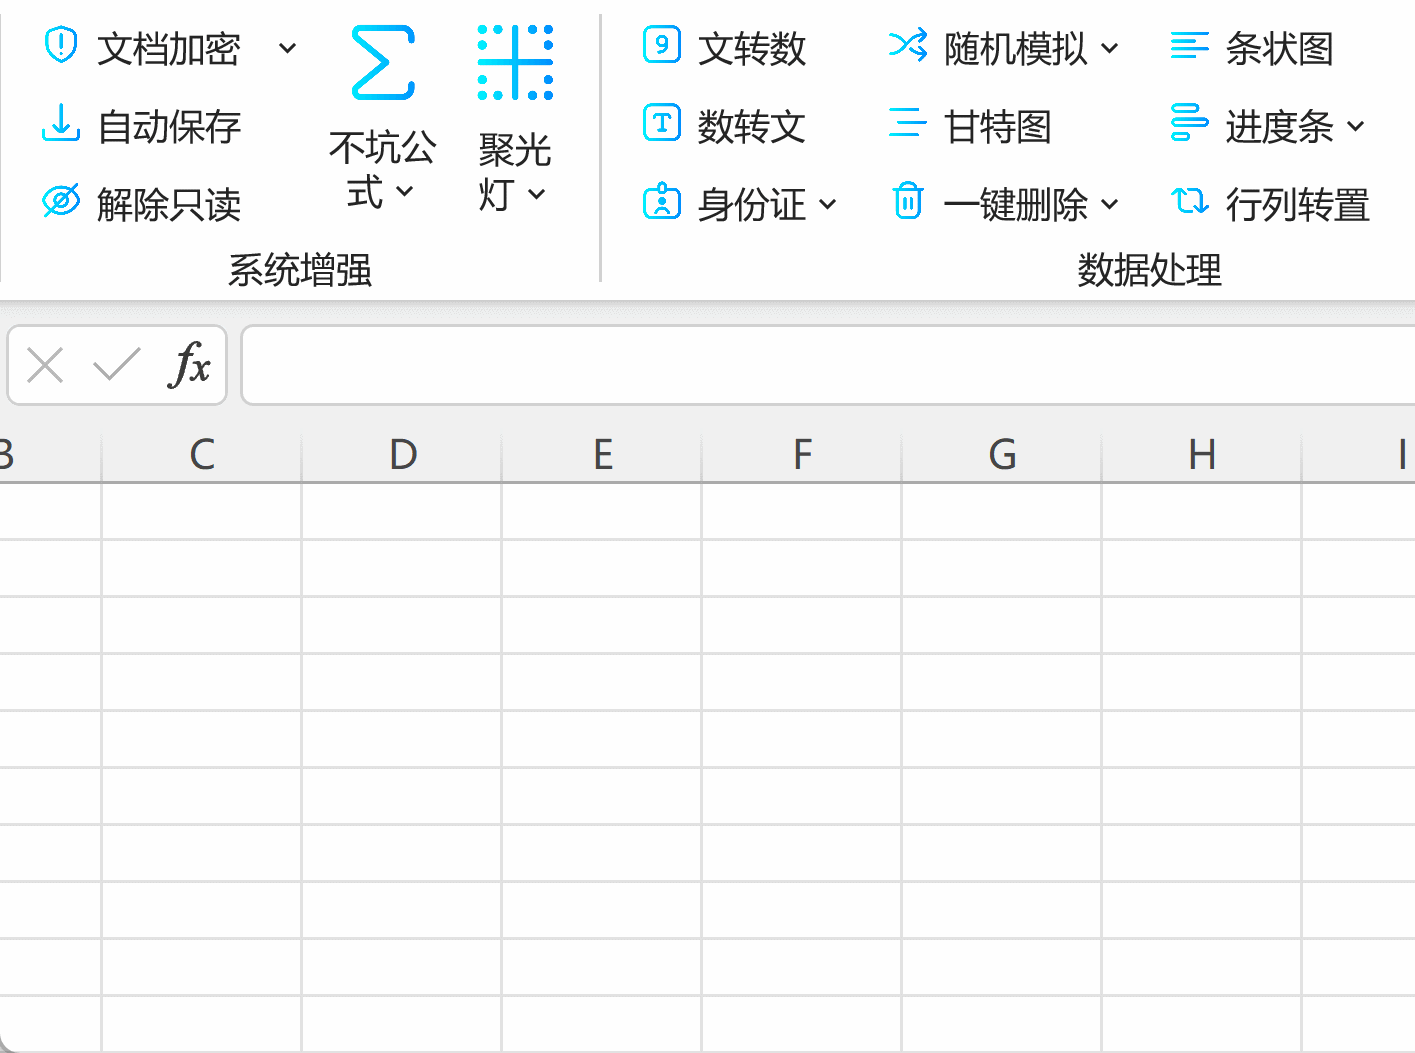The width and height of the screenshot is (1415, 1053).
Task: Open the 文档加密 dropdown arrow
Action: point(288,48)
